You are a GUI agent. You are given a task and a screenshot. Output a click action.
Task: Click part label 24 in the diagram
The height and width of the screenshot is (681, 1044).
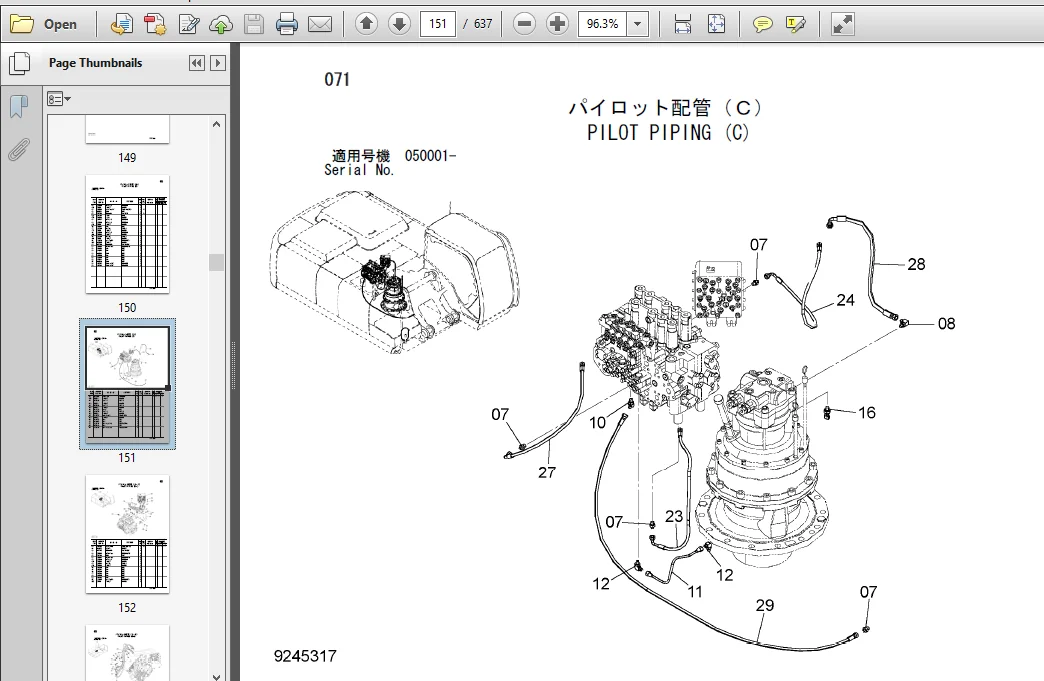click(846, 300)
